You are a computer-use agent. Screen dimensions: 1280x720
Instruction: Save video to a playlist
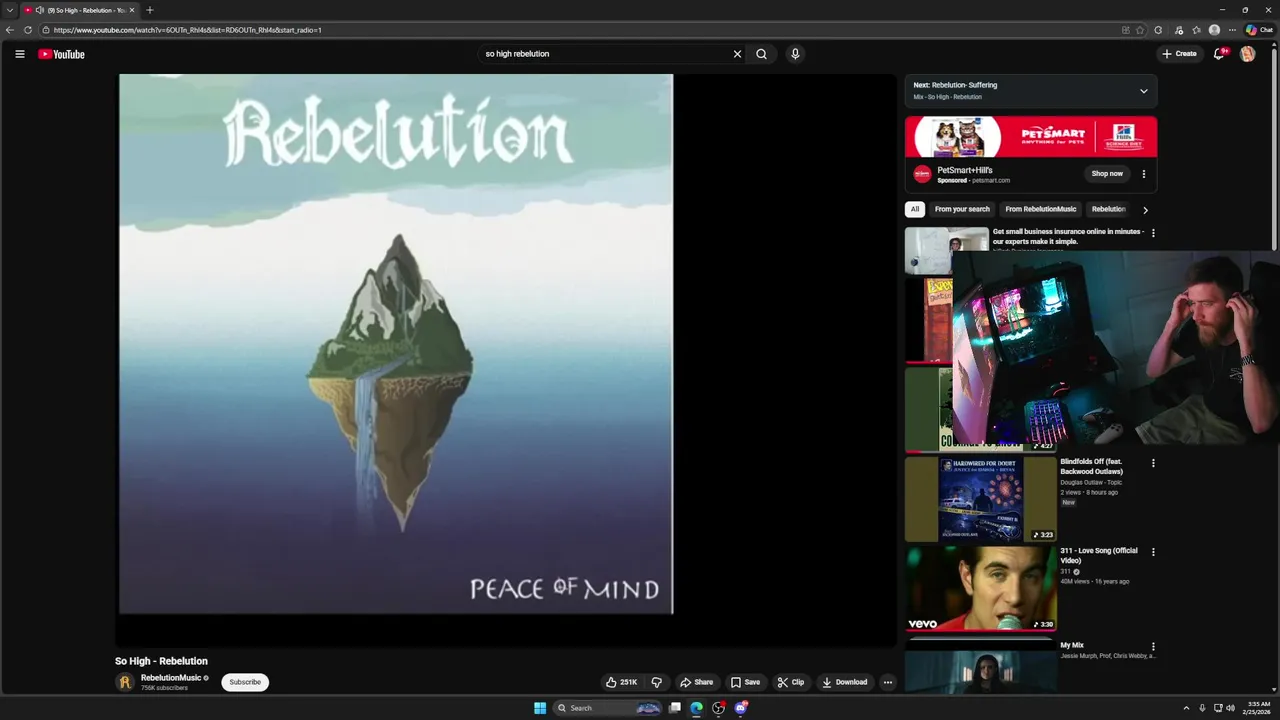point(745,682)
